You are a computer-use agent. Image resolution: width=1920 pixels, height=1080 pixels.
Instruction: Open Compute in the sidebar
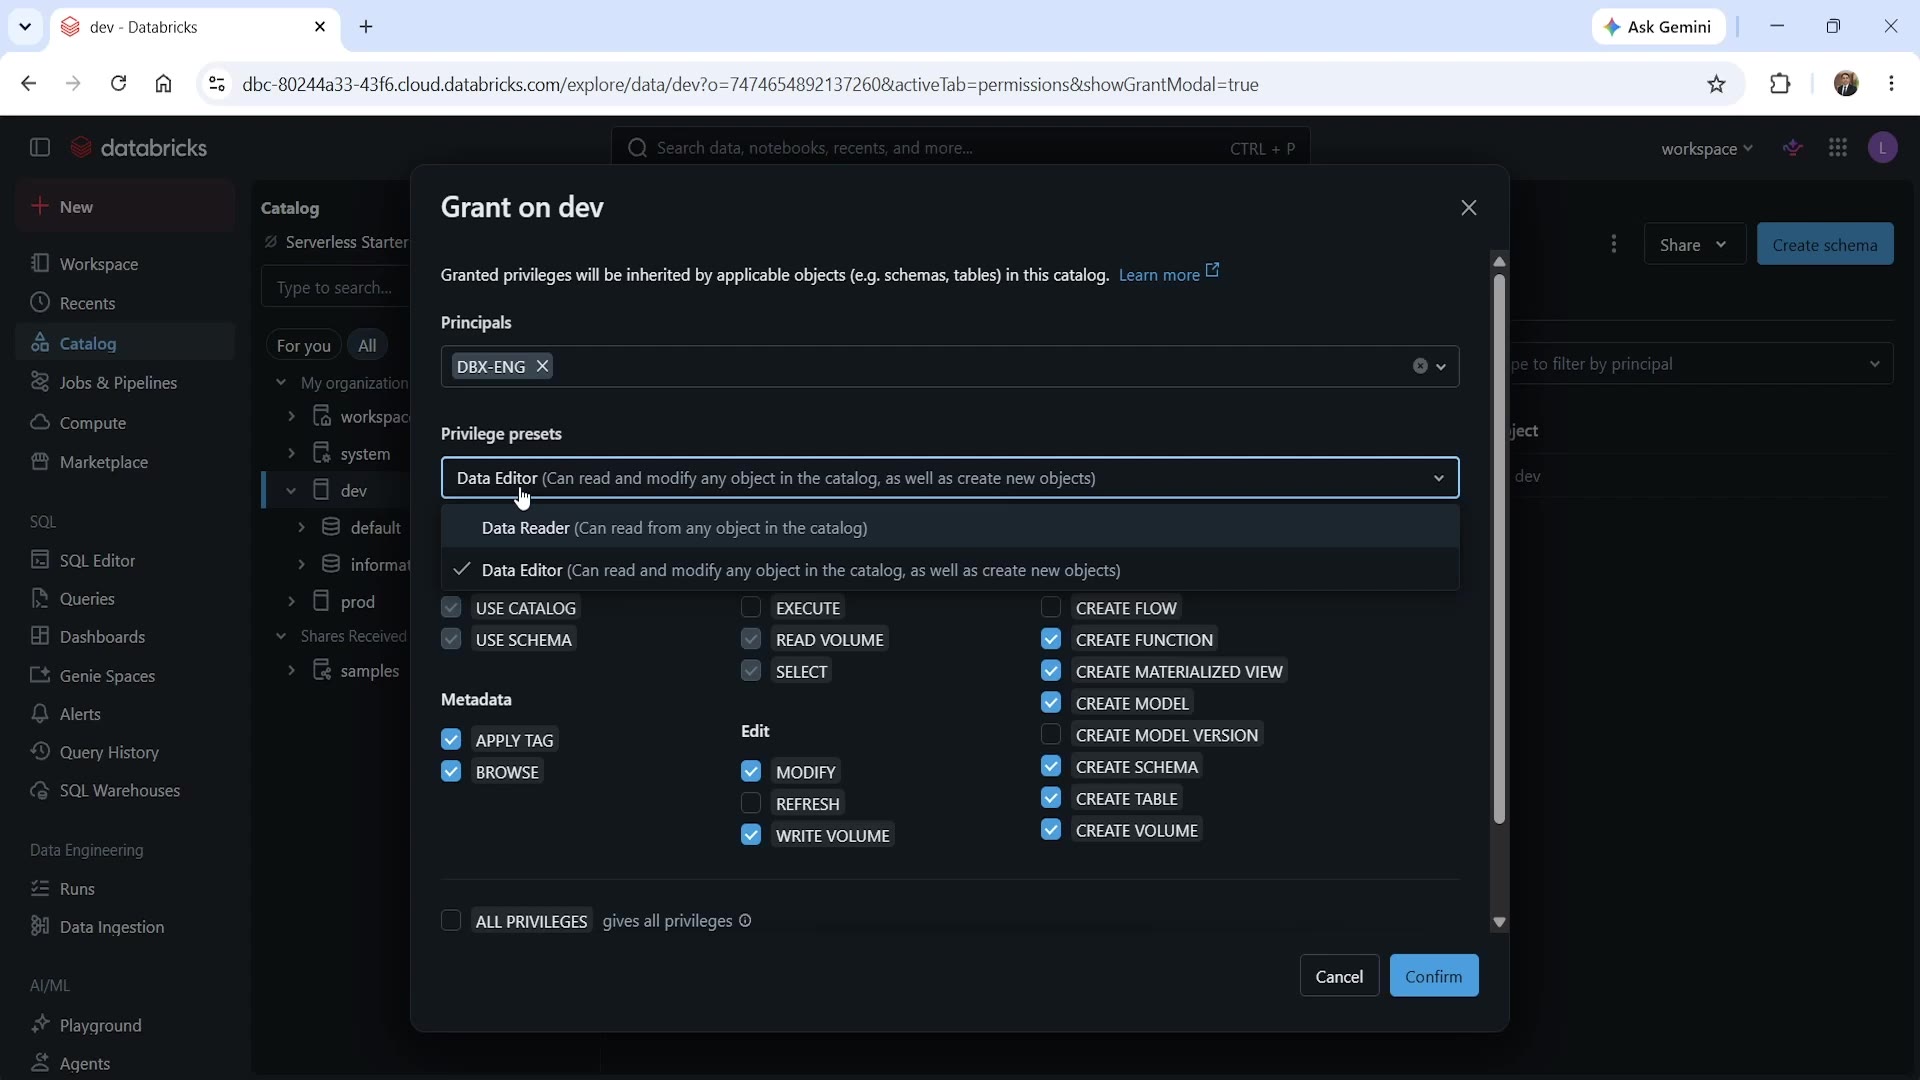pyautogui.click(x=125, y=423)
